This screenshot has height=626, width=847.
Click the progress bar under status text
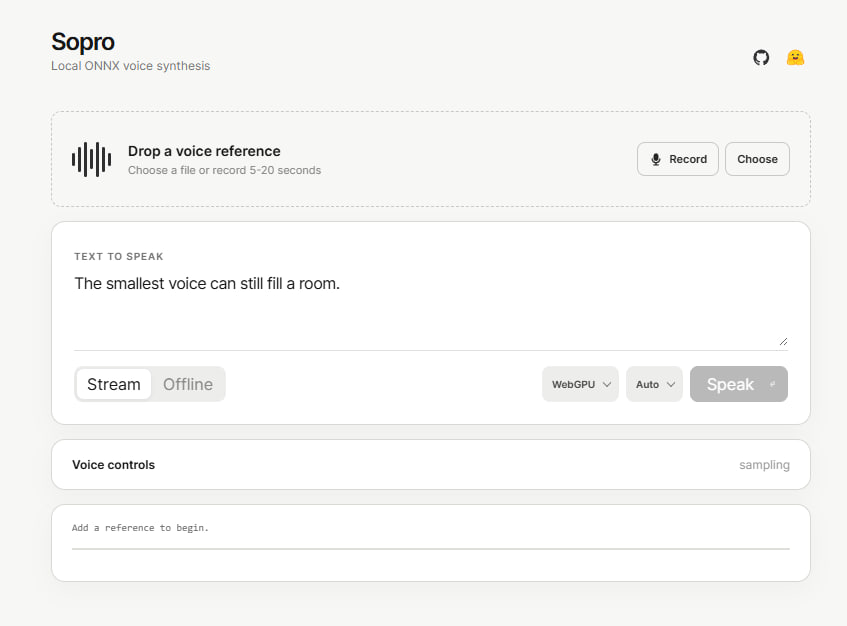431,549
